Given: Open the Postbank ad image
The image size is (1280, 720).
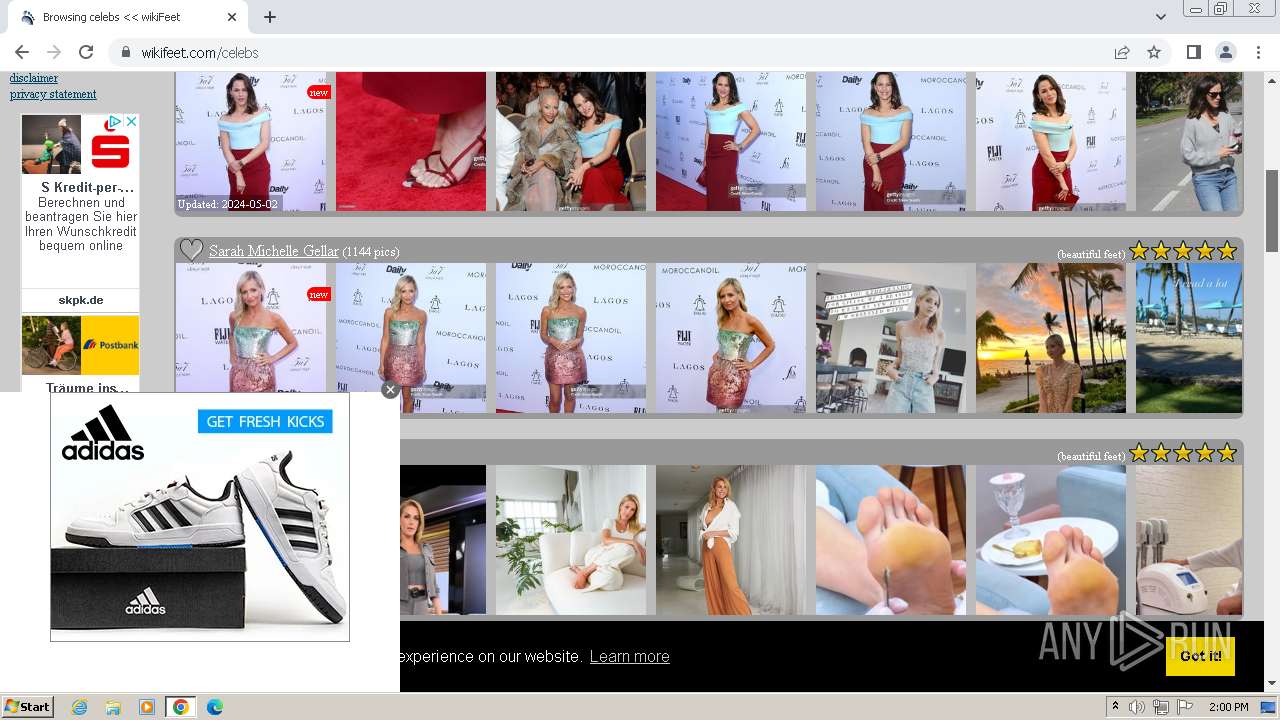Looking at the screenshot, I should [80, 345].
